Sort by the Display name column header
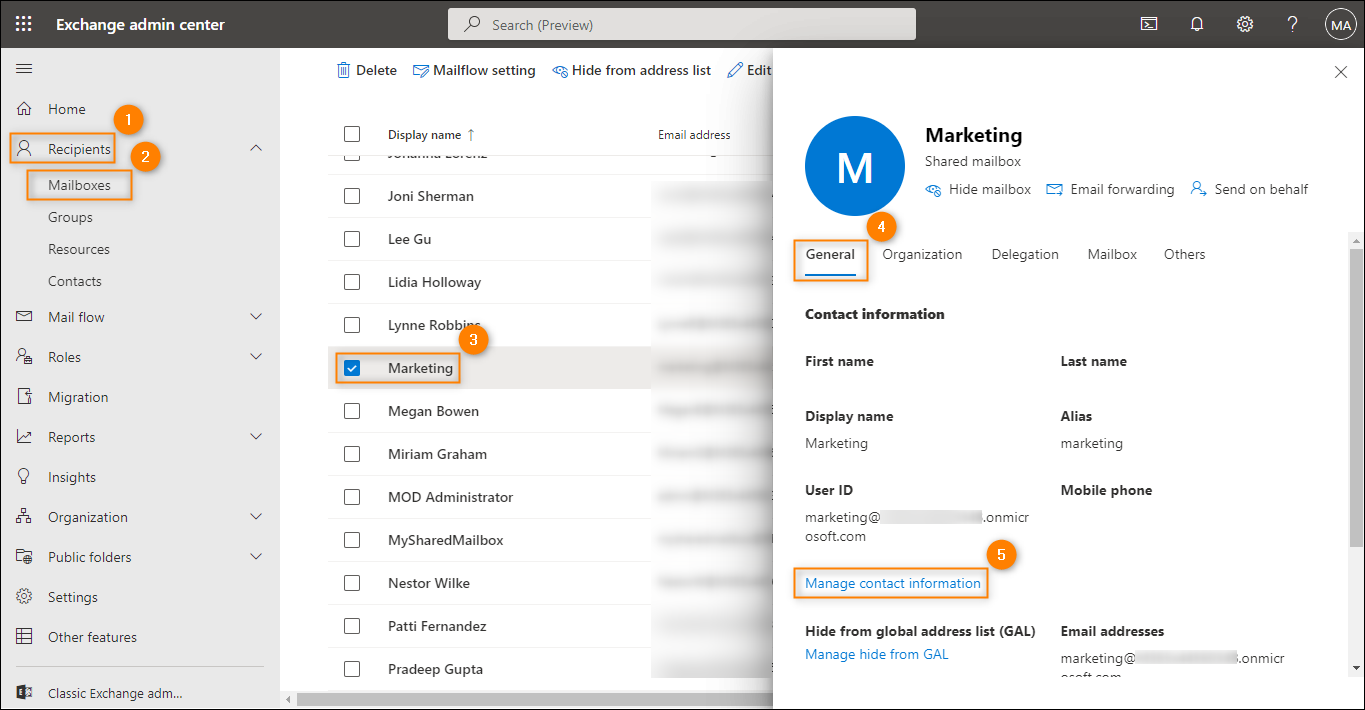The height and width of the screenshot is (710, 1365). [x=431, y=135]
